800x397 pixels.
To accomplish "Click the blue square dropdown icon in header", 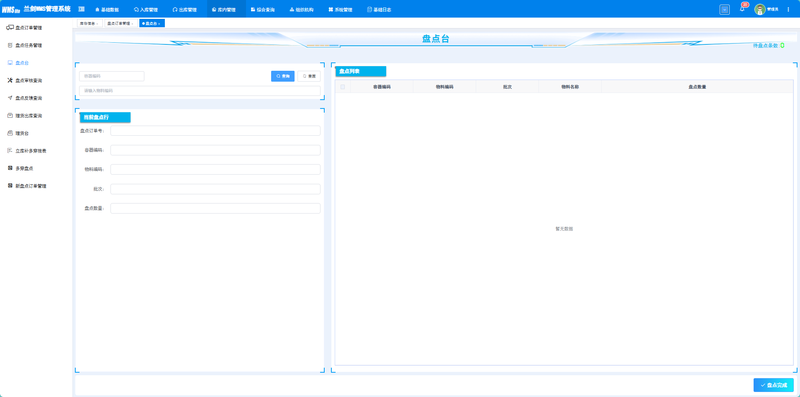I will coord(724,9).
